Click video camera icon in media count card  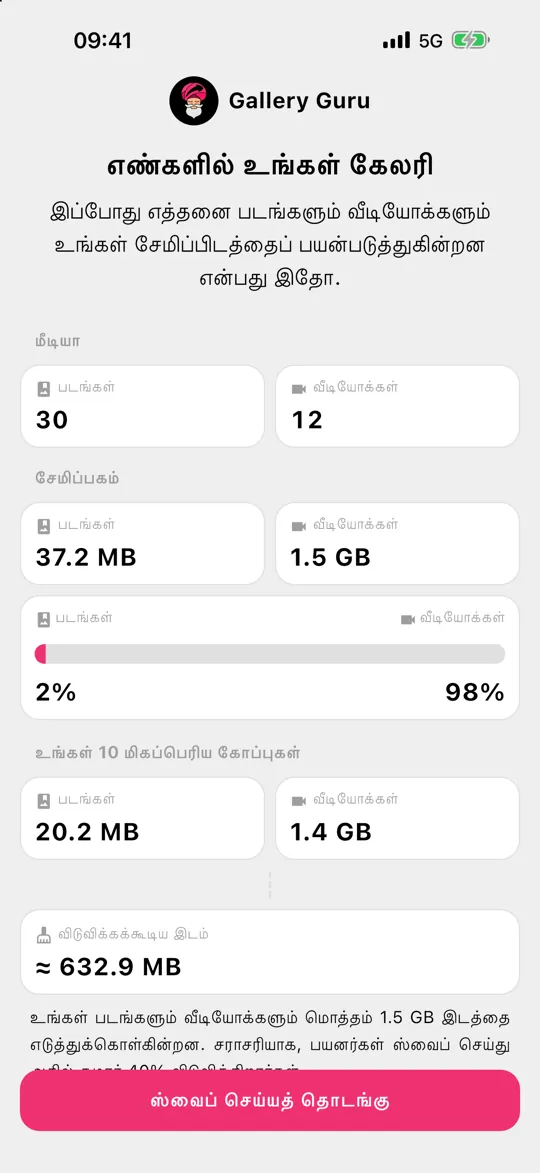coord(298,389)
